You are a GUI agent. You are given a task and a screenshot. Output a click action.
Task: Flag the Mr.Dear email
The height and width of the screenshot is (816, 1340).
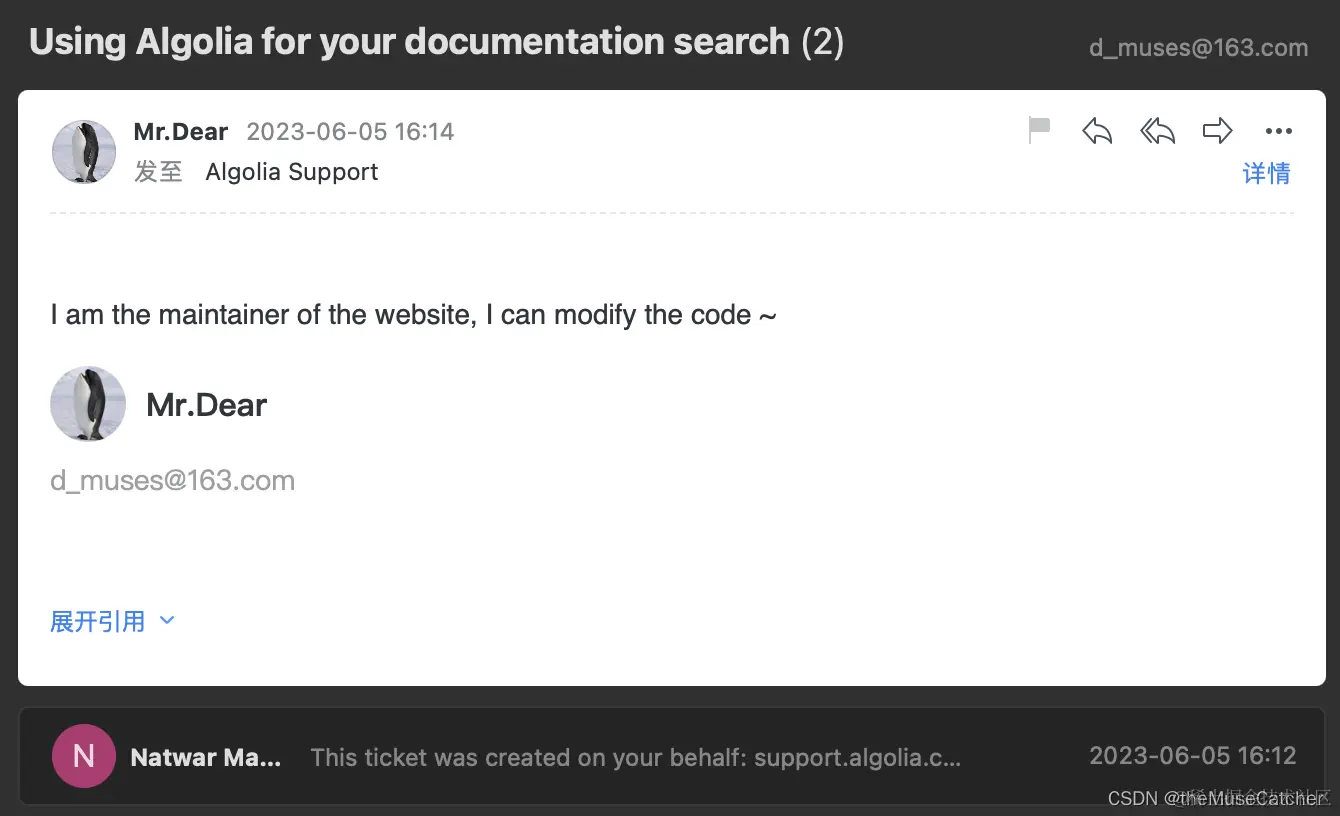1040,130
